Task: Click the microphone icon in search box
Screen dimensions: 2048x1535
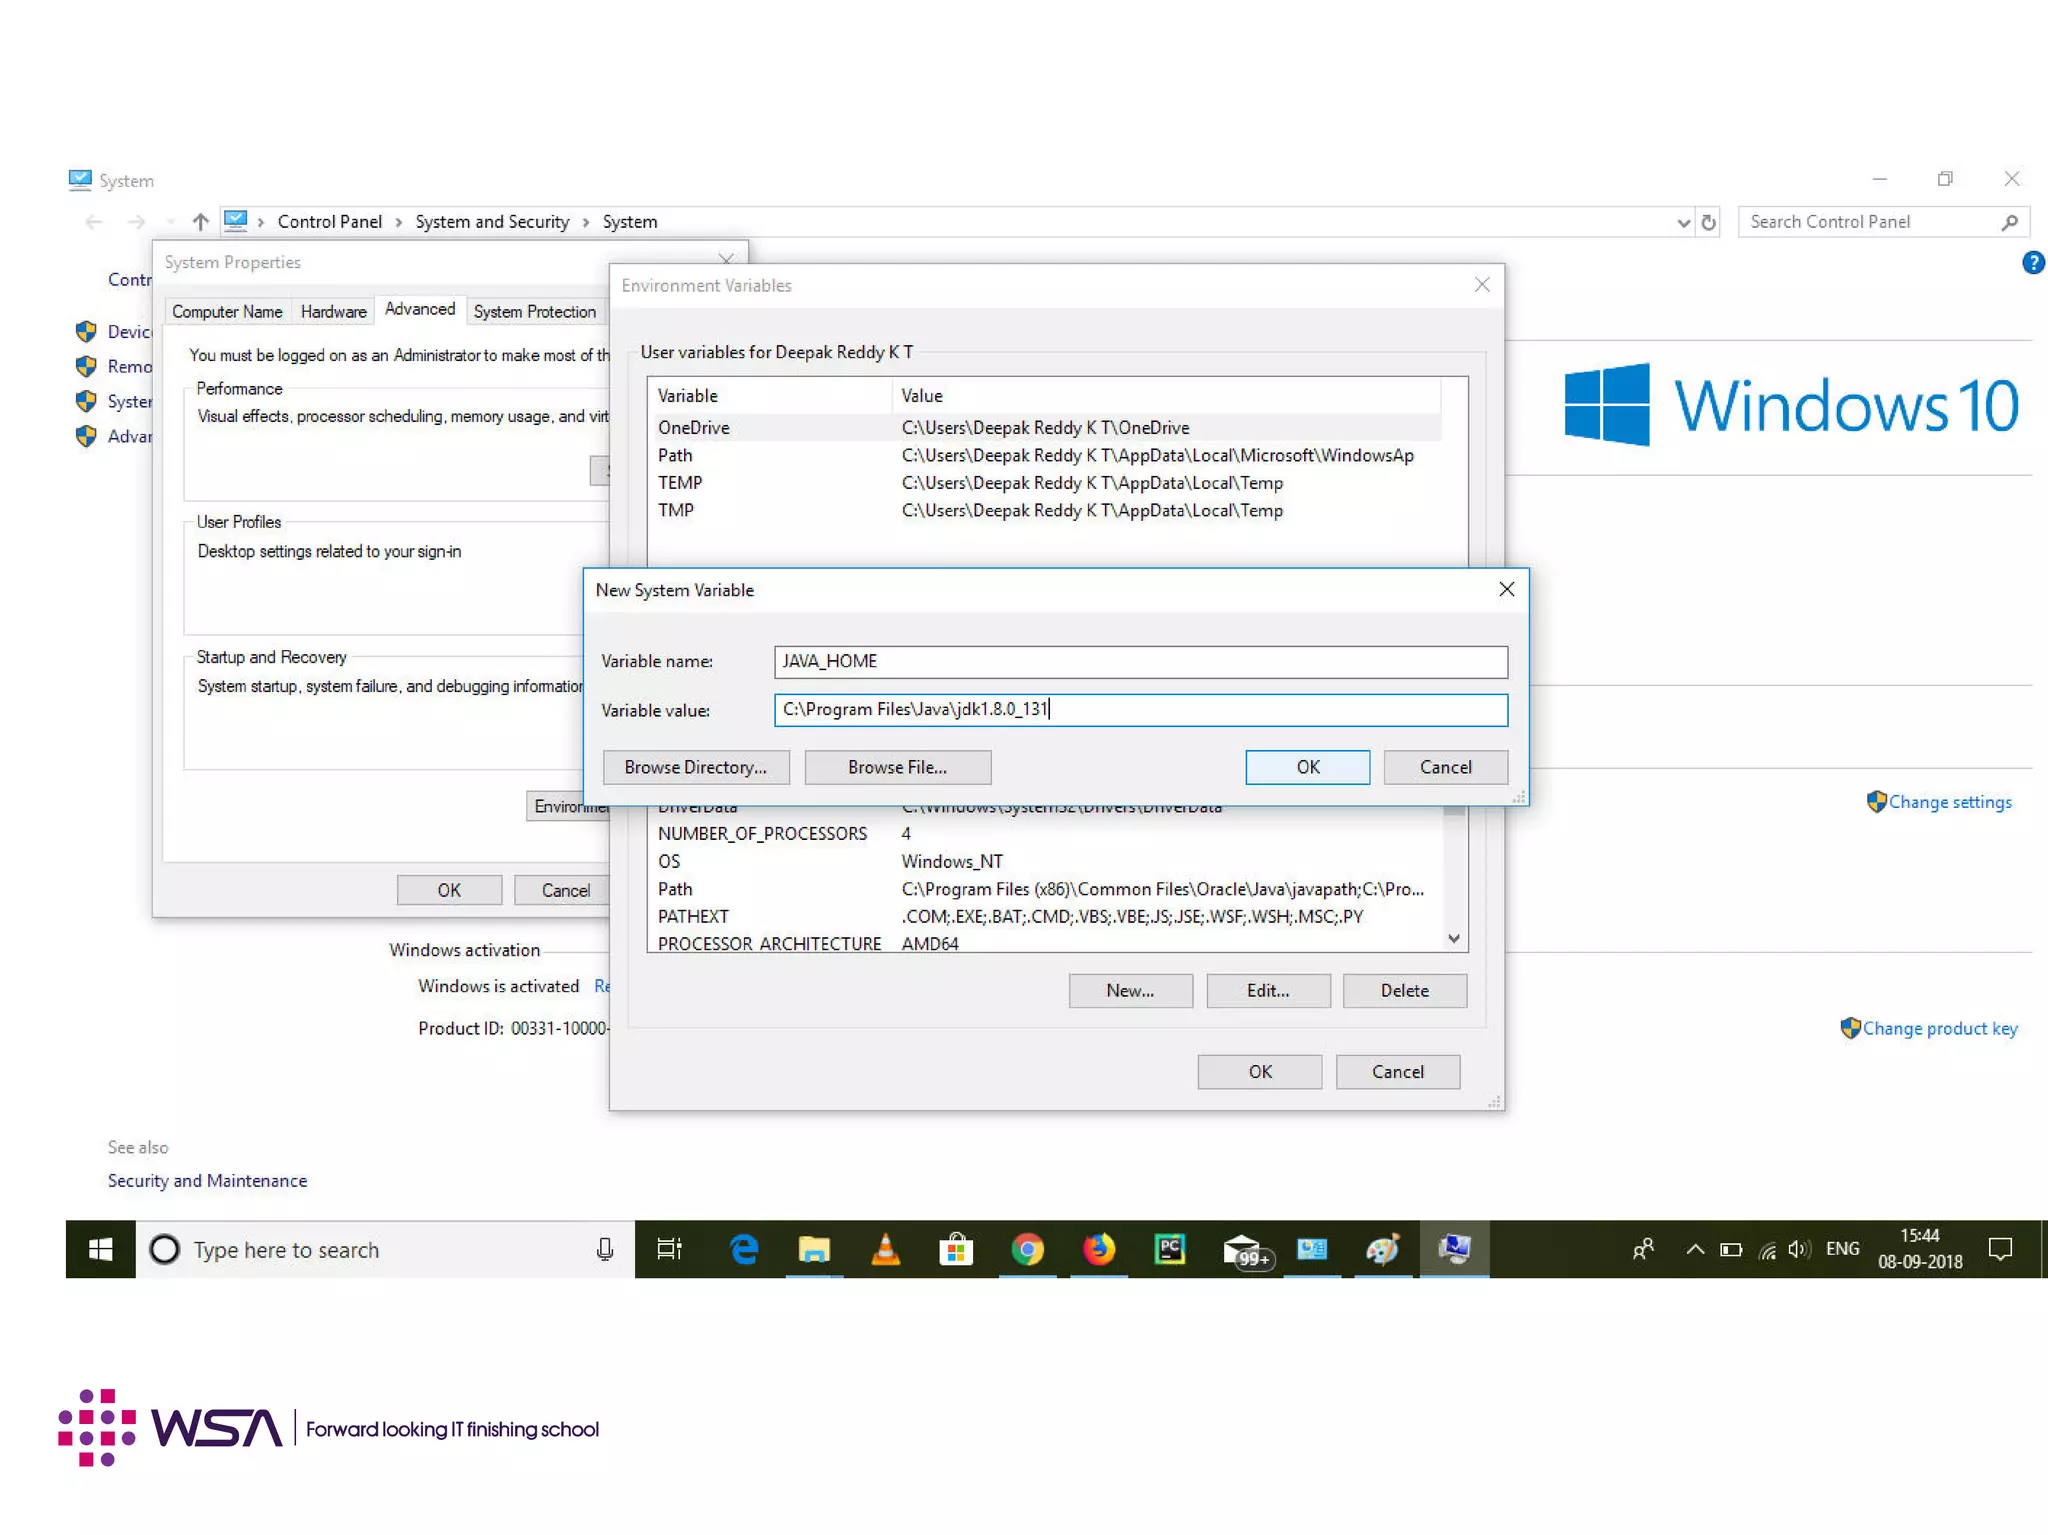Action: (605, 1249)
